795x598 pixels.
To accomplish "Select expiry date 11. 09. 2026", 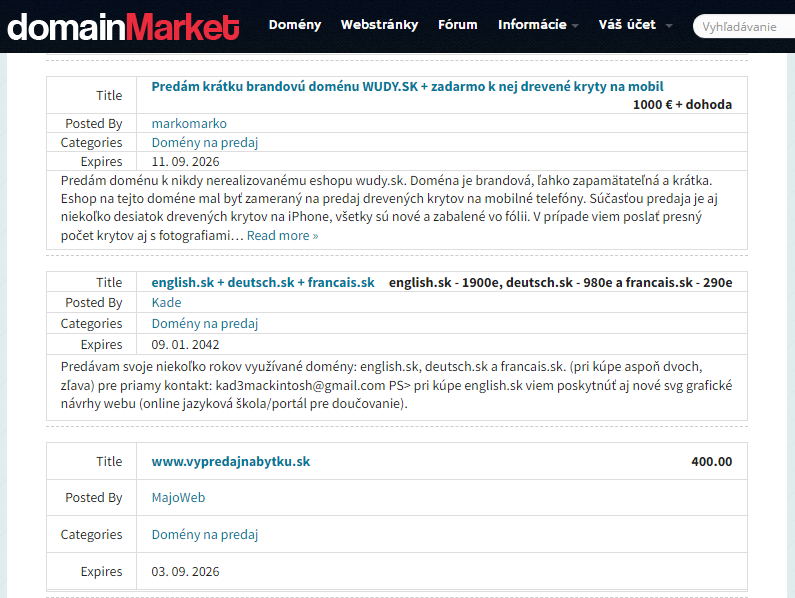I will coord(186,162).
